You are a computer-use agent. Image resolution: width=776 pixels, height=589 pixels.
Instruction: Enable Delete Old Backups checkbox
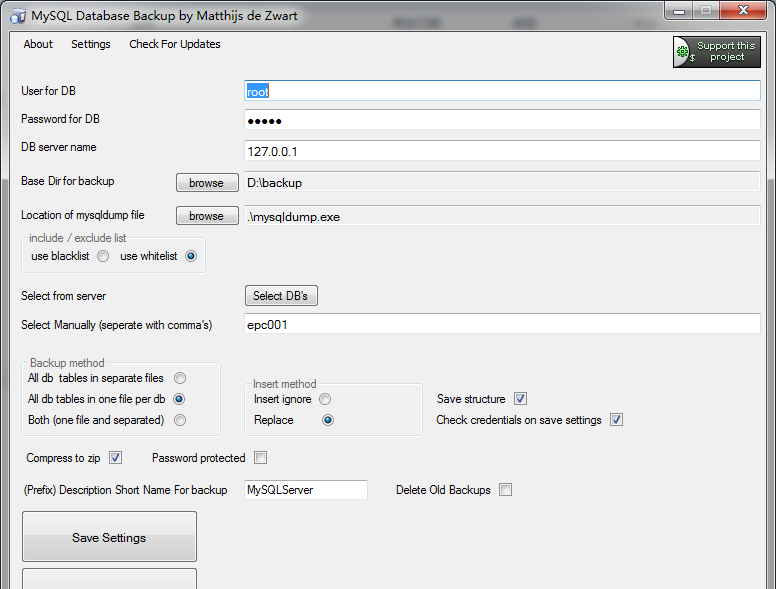coord(505,490)
